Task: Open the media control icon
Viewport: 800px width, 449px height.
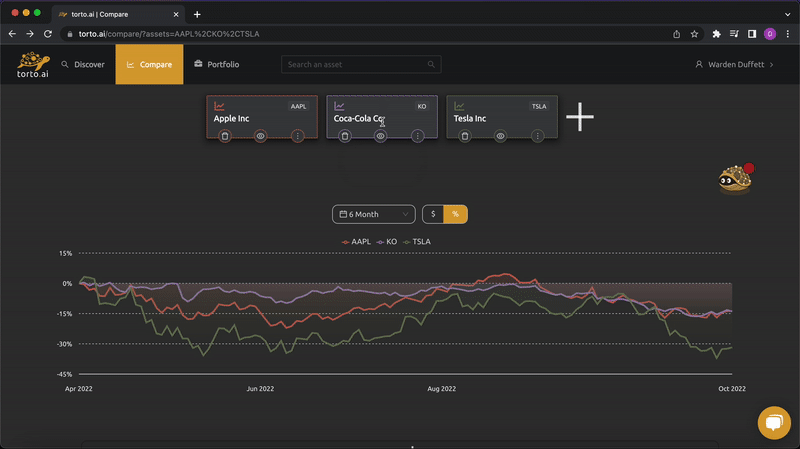Action: pyautogui.click(x=734, y=34)
